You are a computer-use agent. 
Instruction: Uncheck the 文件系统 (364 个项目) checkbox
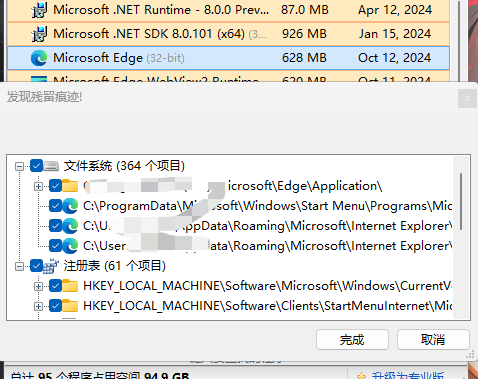[x=36, y=166]
